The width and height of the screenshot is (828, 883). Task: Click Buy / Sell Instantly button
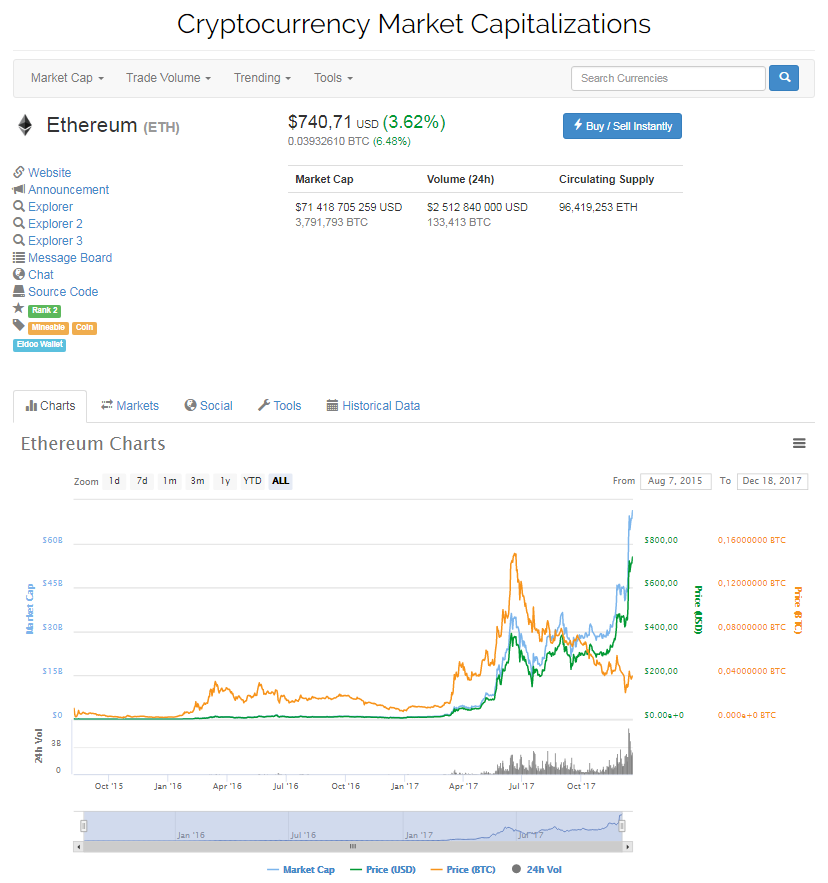(x=622, y=126)
